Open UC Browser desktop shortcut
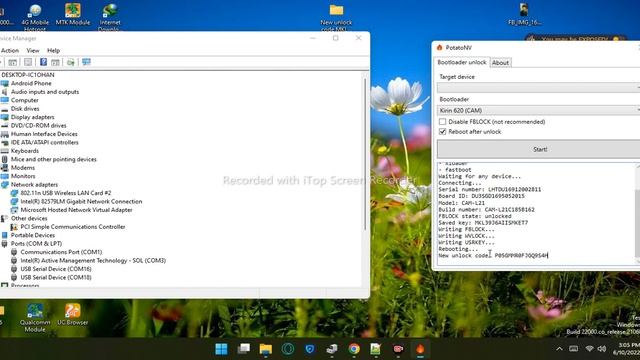Viewport: 640px width, 360px height. click(x=73, y=314)
